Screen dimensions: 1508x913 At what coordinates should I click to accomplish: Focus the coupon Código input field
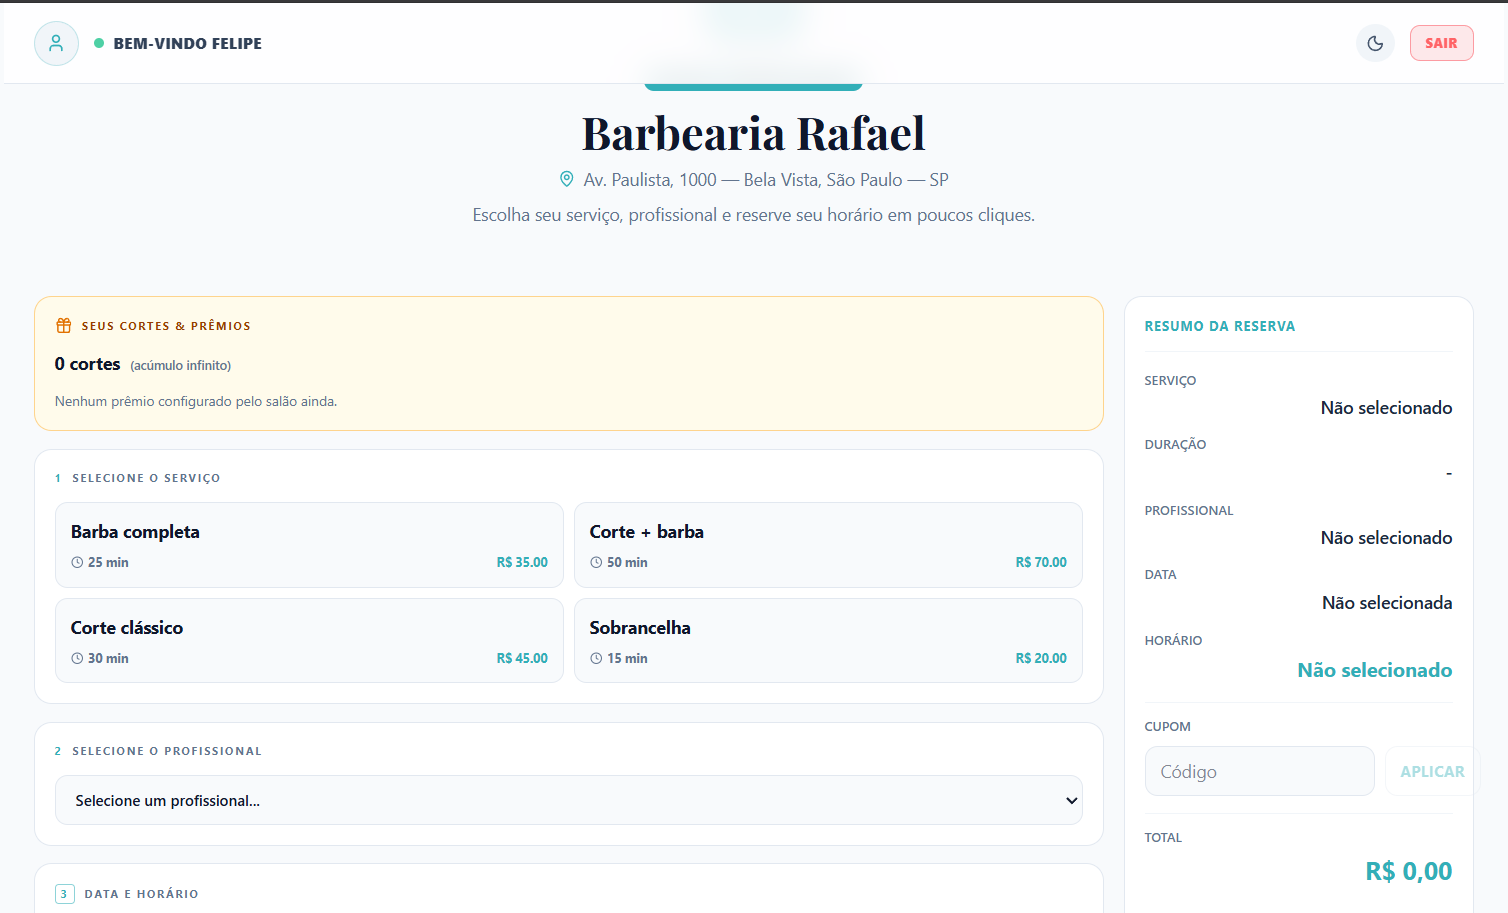(x=1259, y=771)
